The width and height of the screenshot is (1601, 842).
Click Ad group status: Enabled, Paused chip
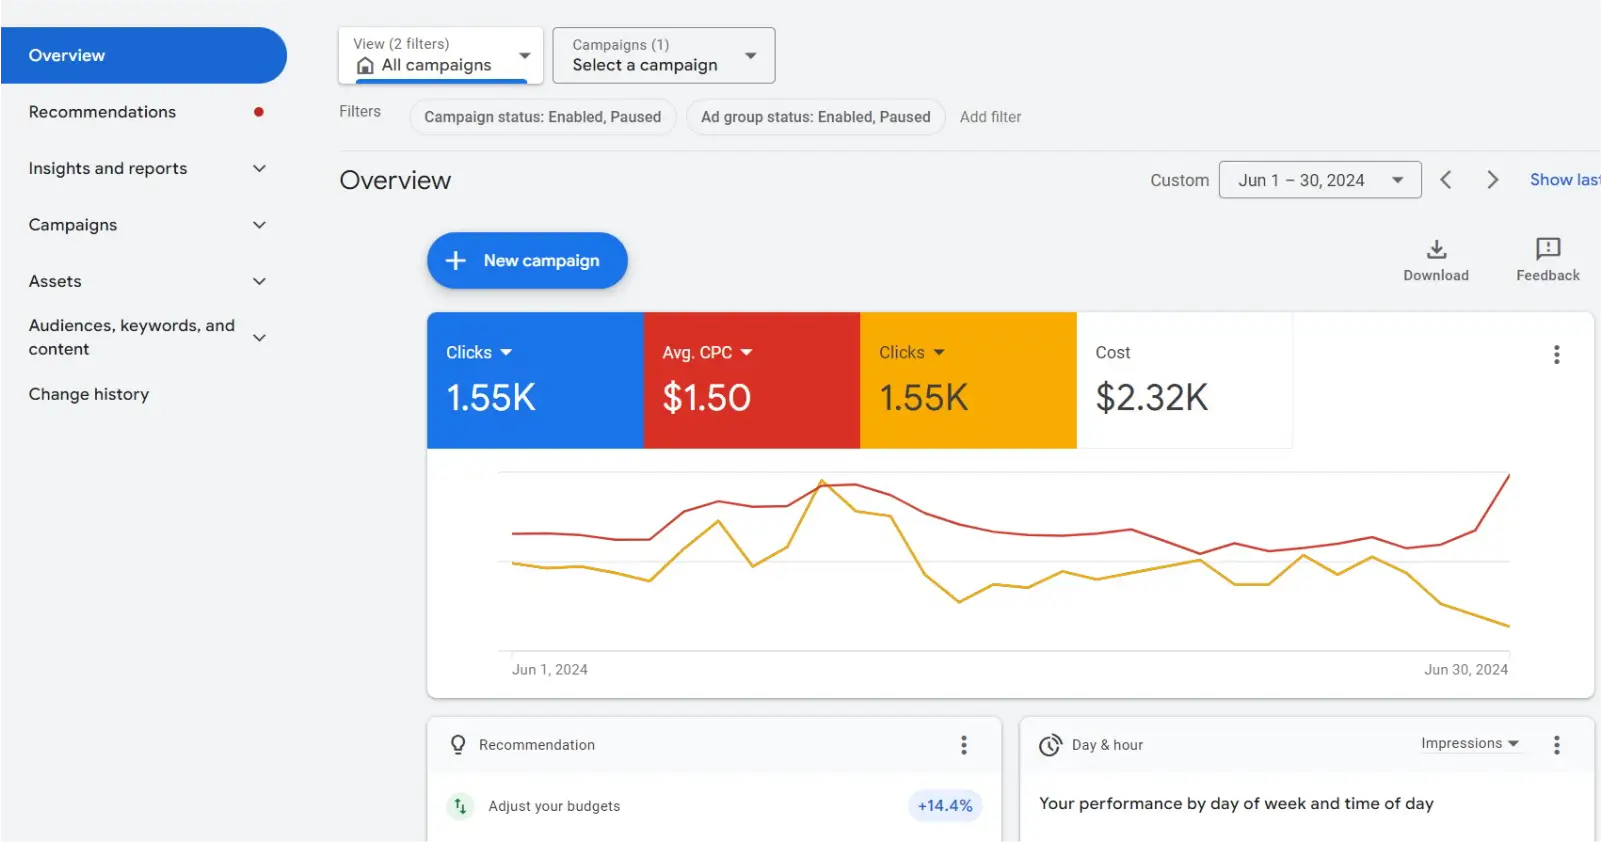[x=816, y=117]
